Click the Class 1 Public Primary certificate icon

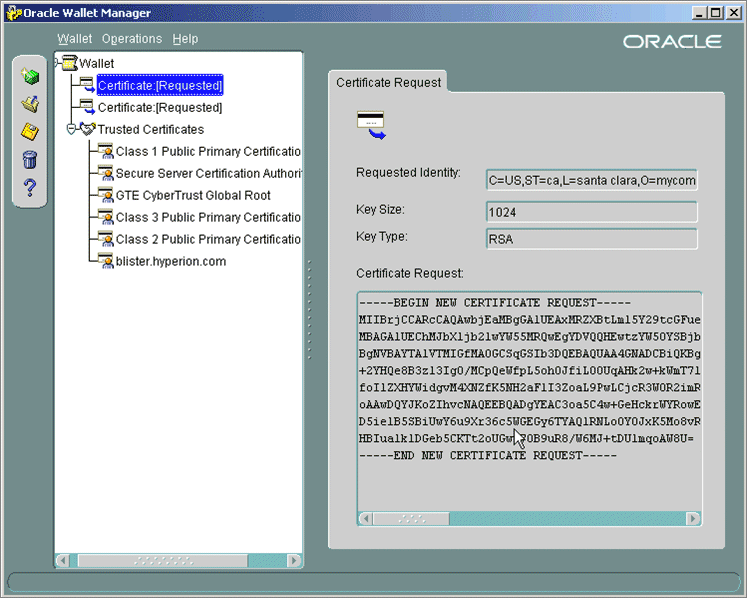click(x=105, y=151)
